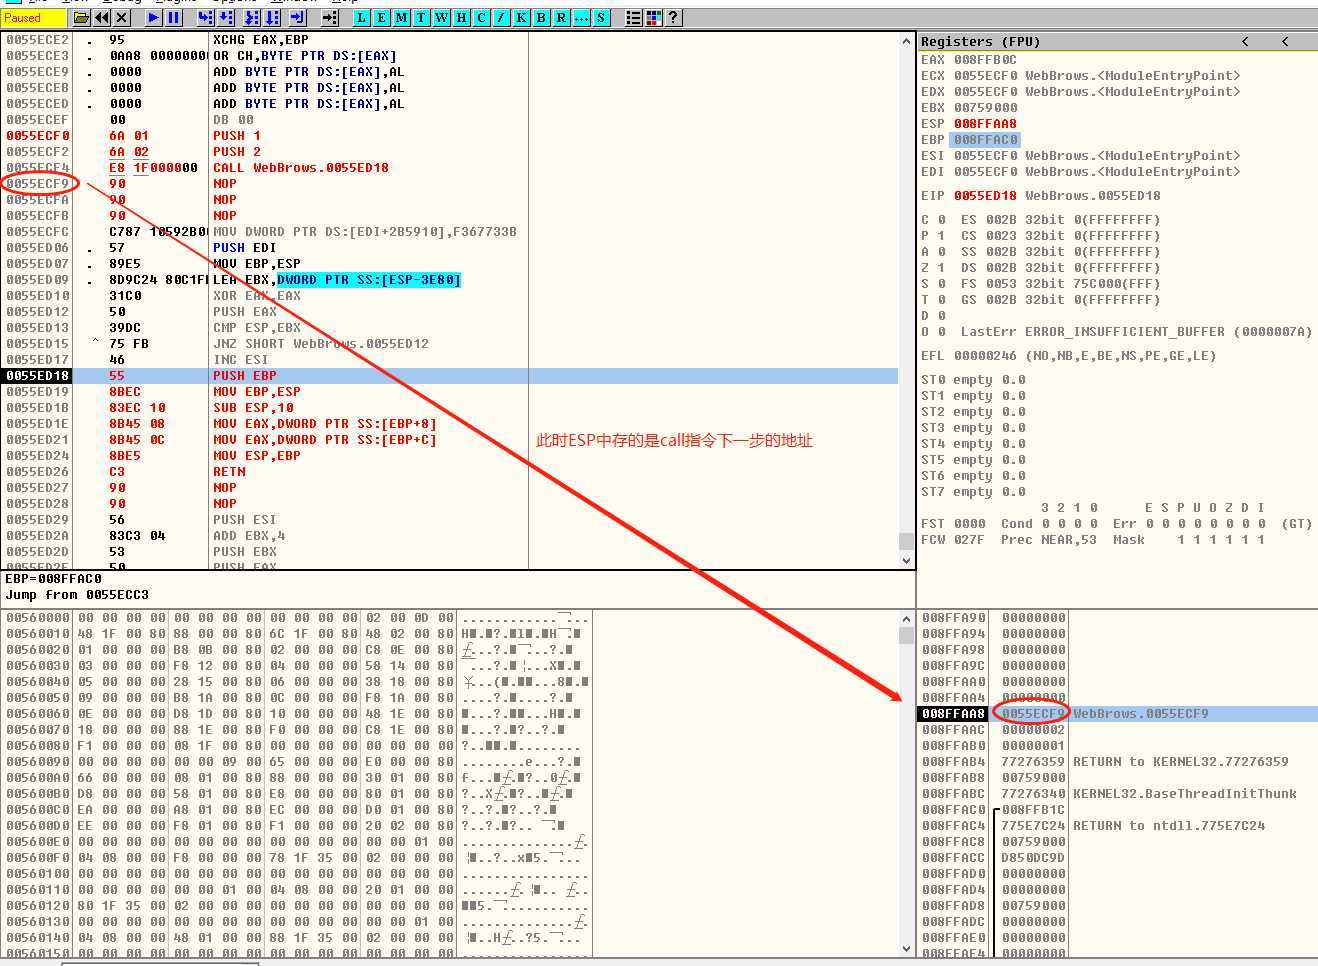Click the FST 0000 status word line
1318x966 pixels.
point(1116,524)
